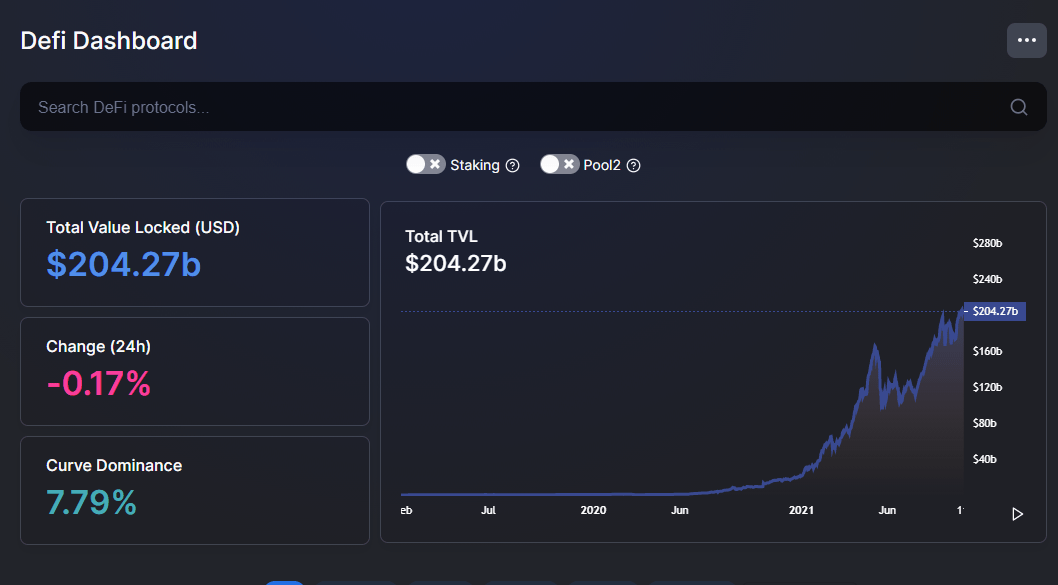
Task: Click the magnifying glass search icon
Action: pyautogui.click(x=1018, y=107)
